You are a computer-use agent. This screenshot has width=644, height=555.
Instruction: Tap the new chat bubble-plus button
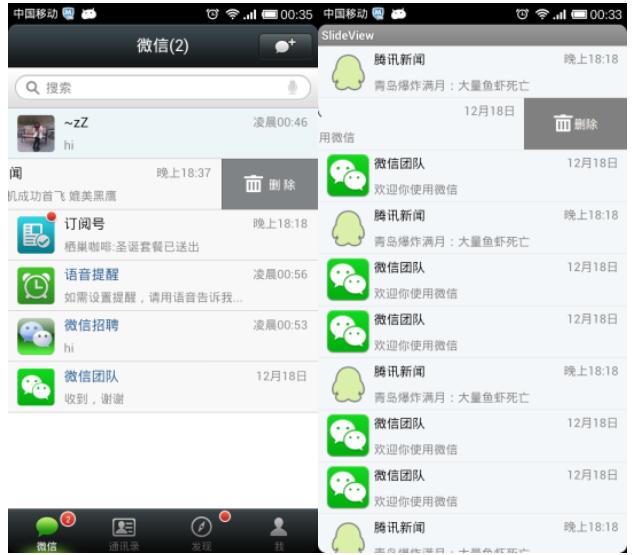(285, 46)
